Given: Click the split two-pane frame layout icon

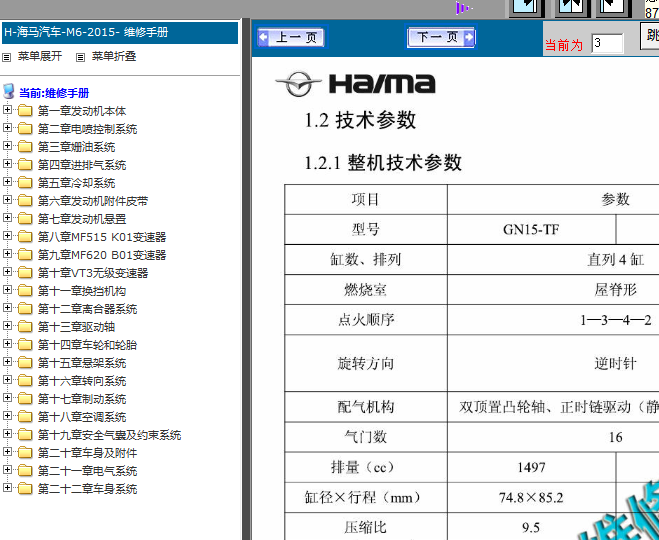Looking at the screenshot, I should [x=572, y=8].
